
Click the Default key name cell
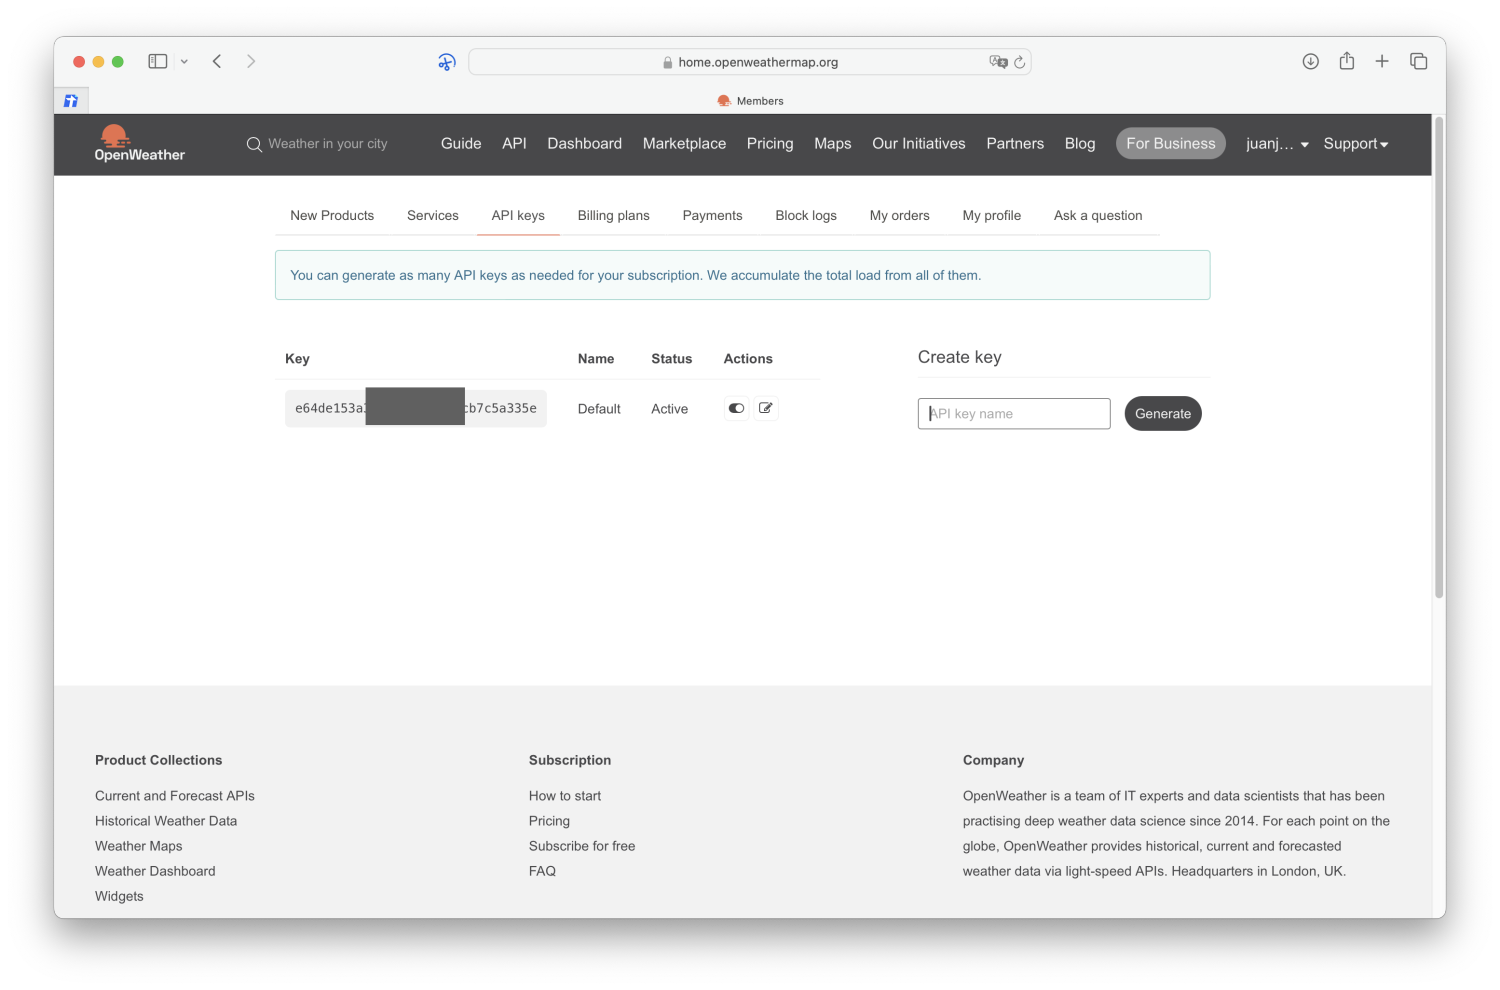[x=599, y=409]
